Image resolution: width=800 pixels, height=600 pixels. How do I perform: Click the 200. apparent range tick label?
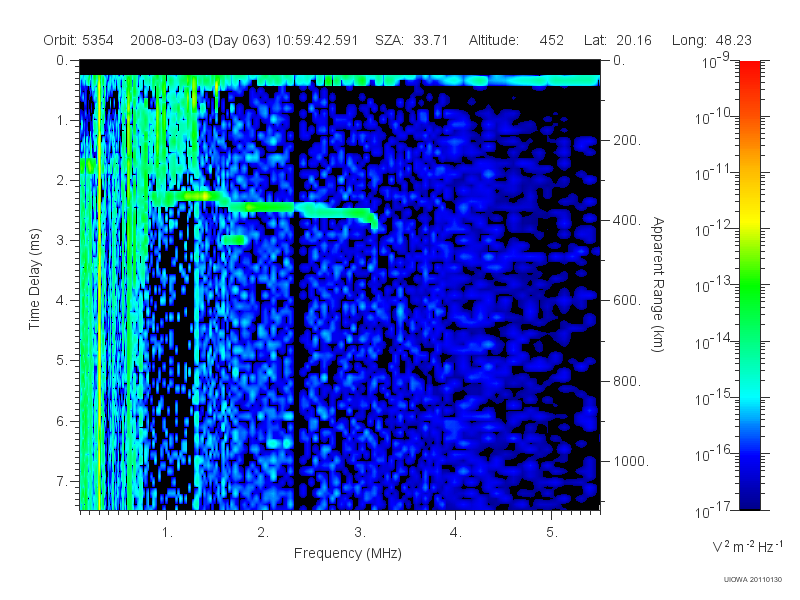point(627,140)
